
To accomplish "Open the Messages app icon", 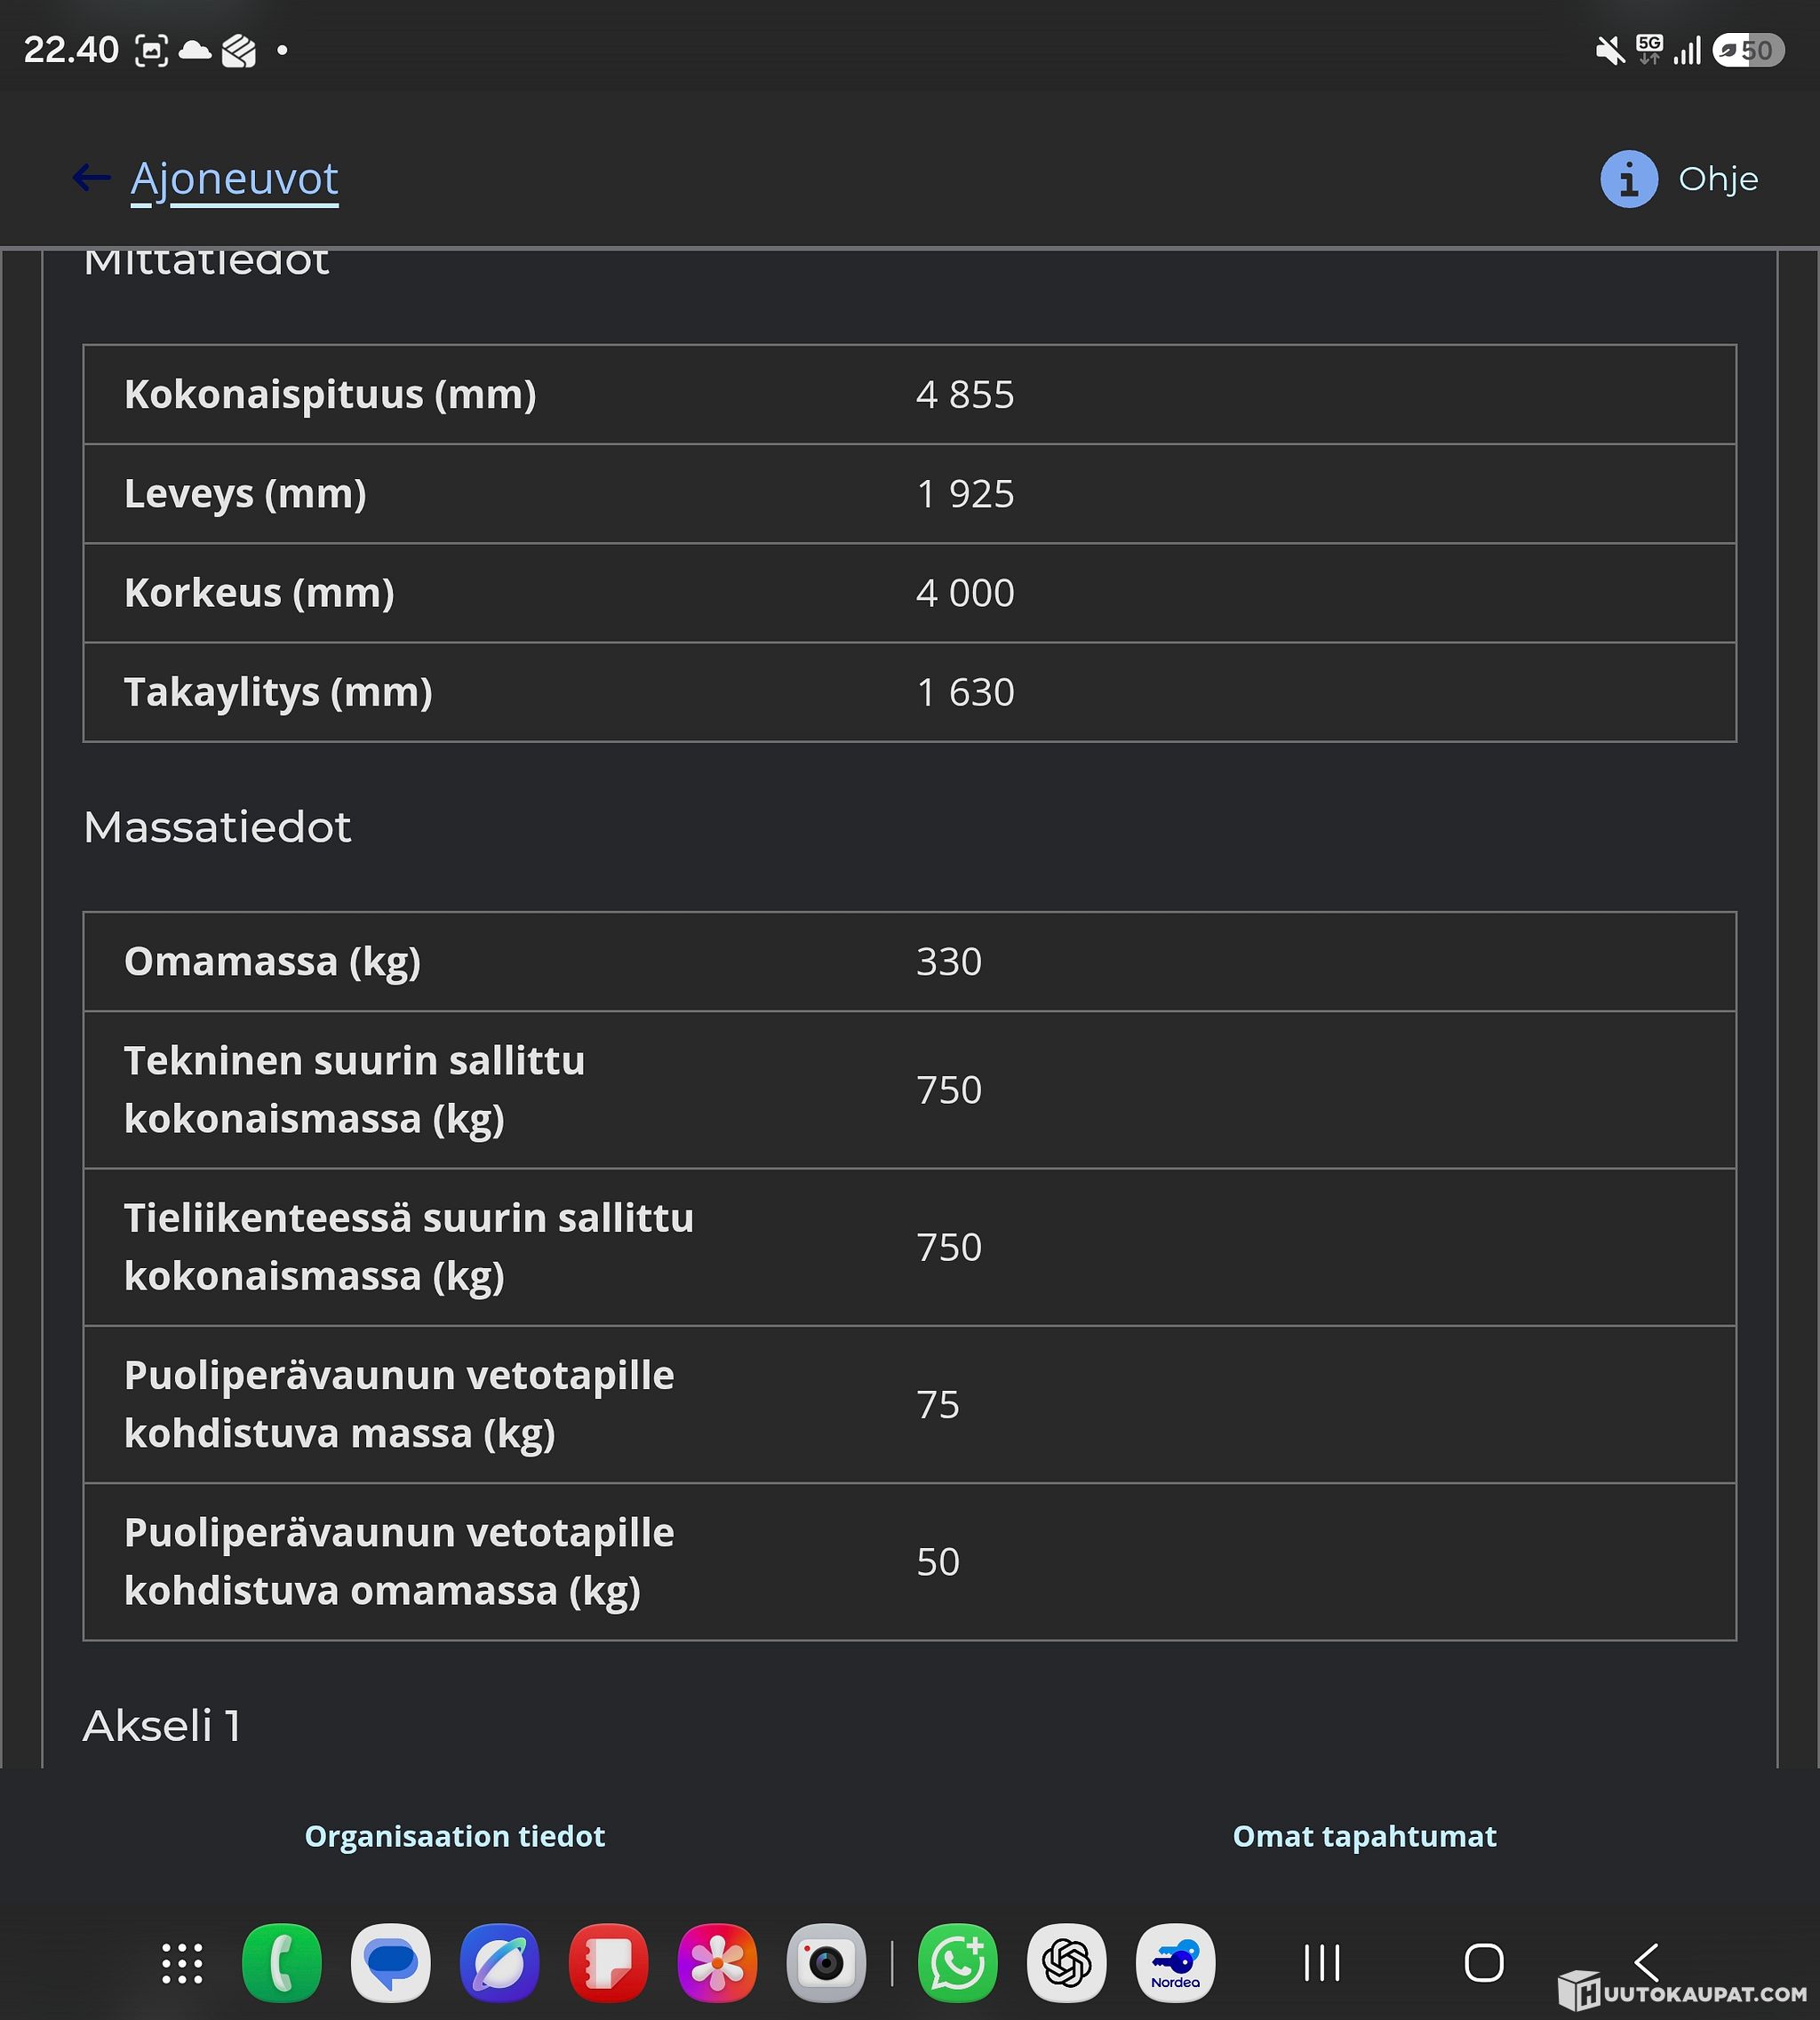I will coord(391,1963).
